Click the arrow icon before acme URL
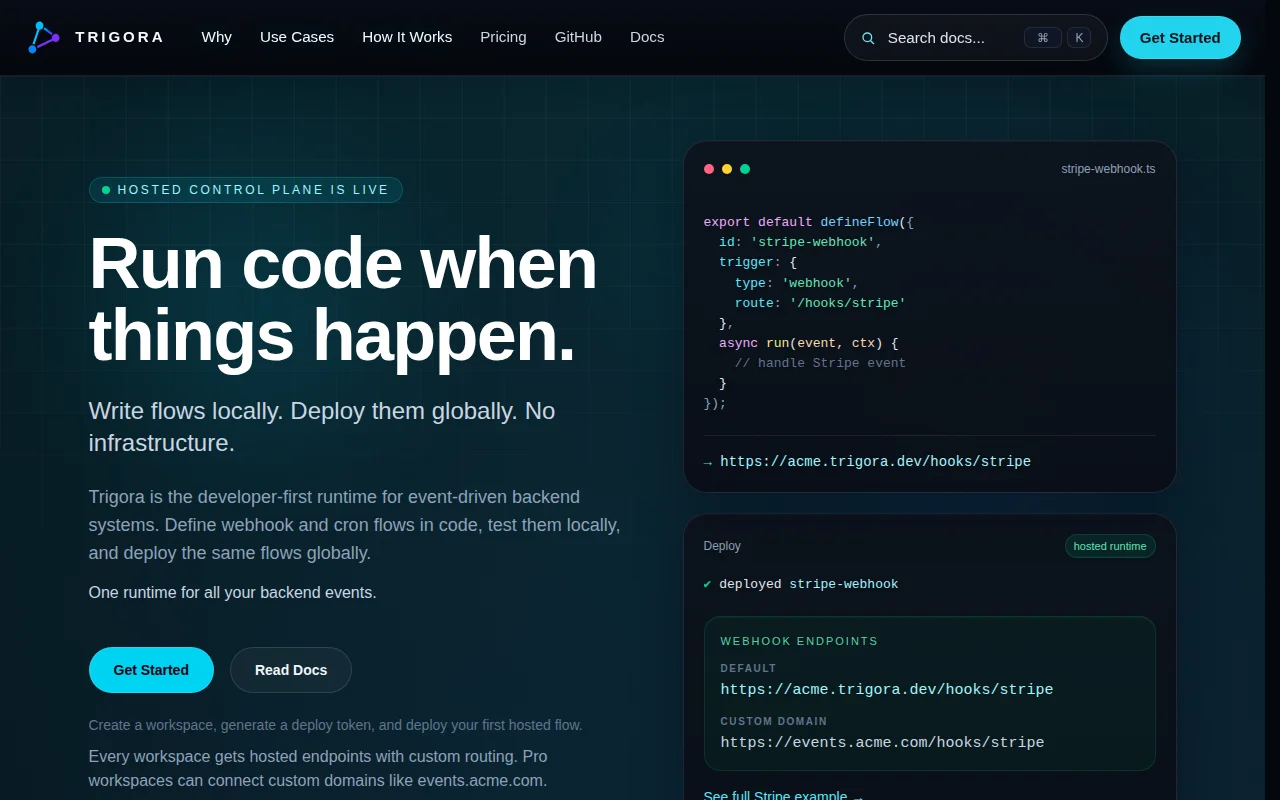 click(708, 462)
